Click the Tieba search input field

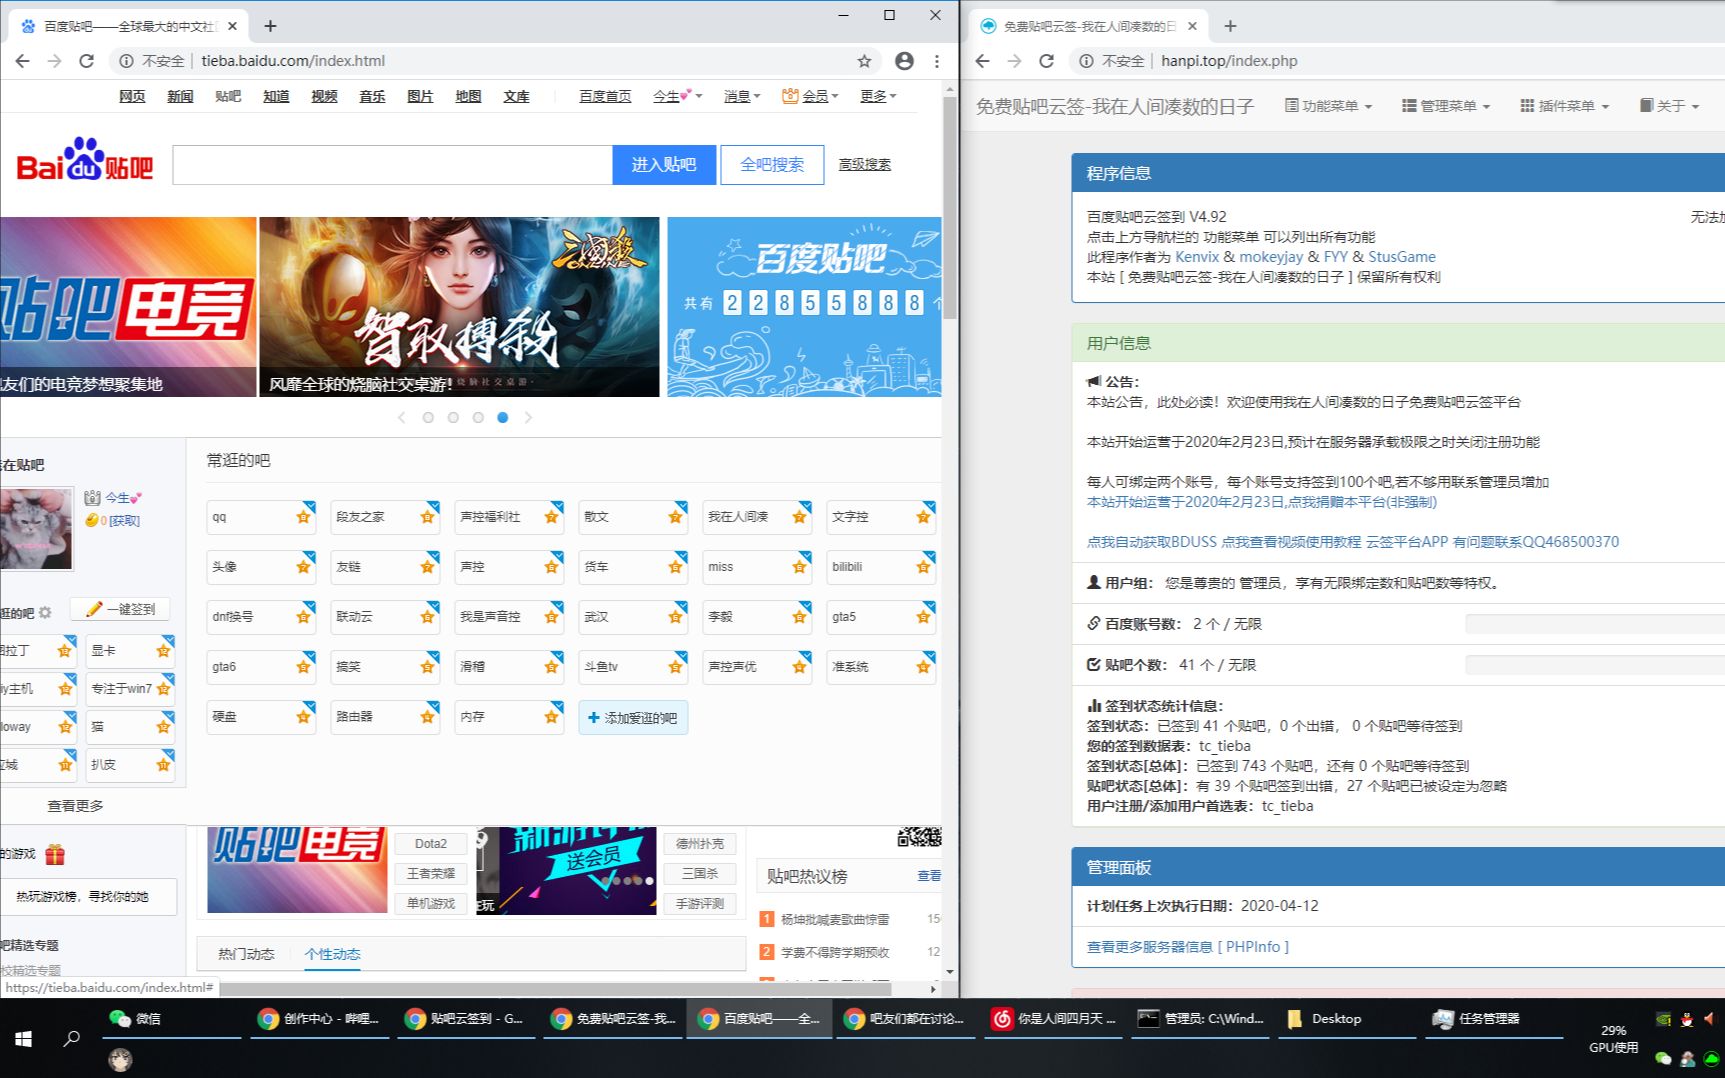(392, 165)
